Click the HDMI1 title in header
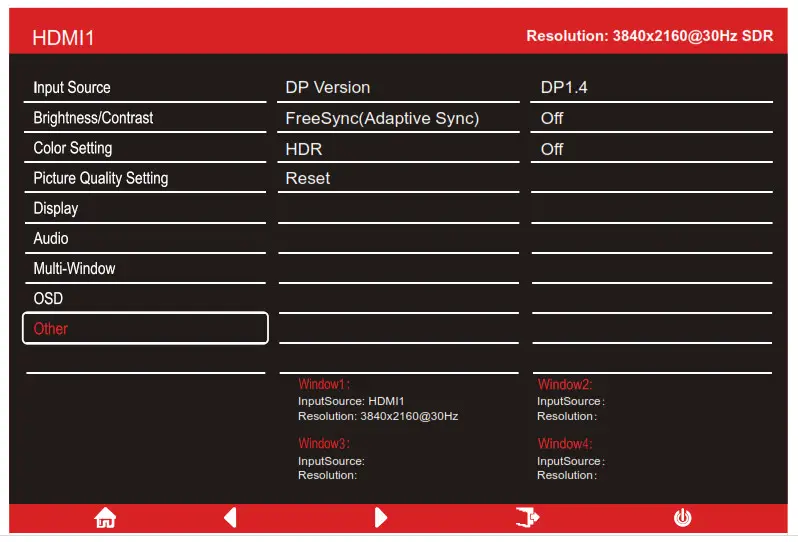 pyautogui.click(x=63, y=38)
